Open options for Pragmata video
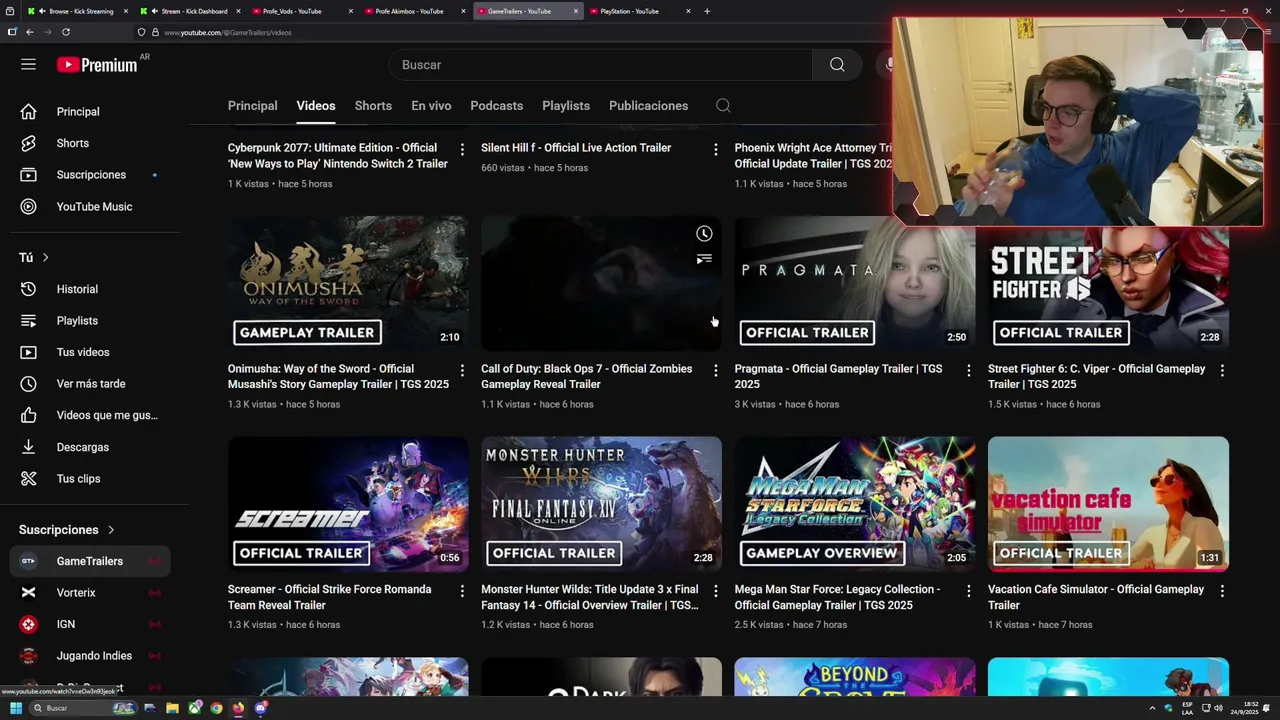Image resolution: width=1280 pixels, height=720 pixels. [968, 370]
